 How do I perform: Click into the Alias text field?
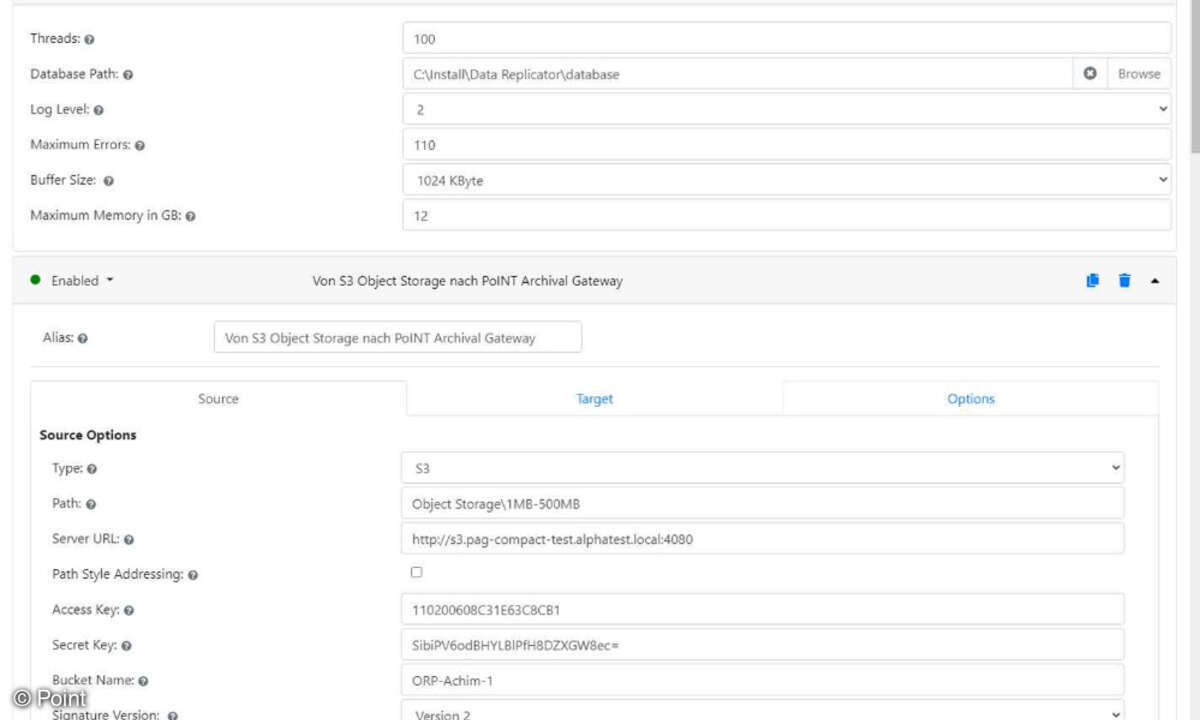(x=398, y=337)
